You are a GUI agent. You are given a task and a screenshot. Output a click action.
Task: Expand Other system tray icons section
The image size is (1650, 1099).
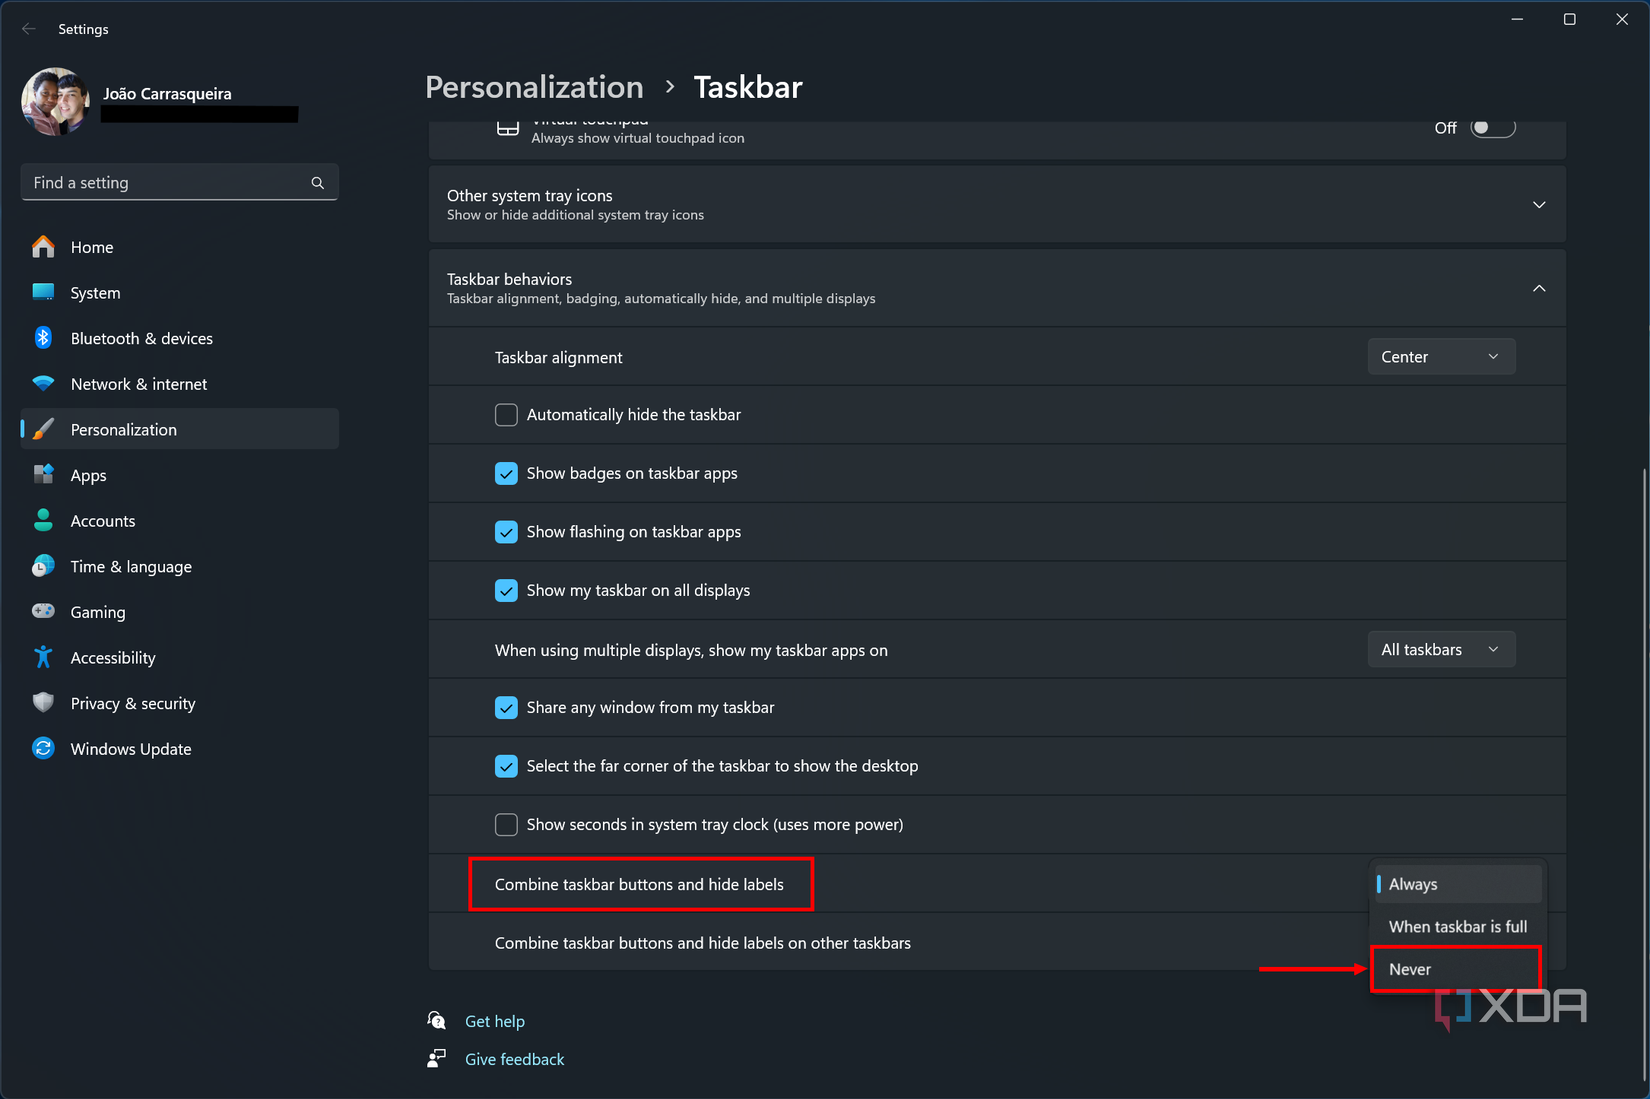click(x=1538, y=205)
